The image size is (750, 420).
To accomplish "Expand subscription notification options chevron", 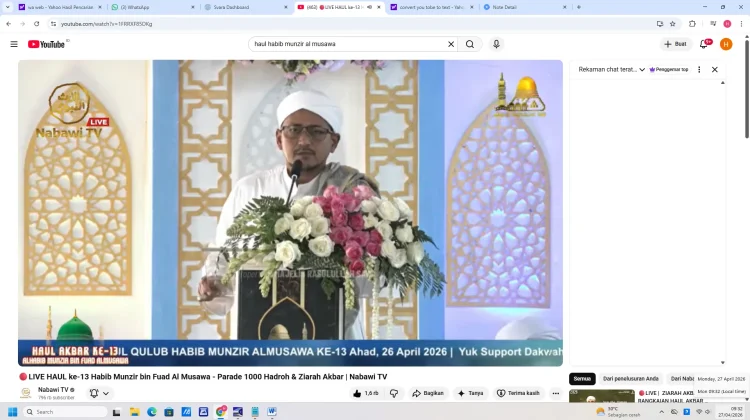I will [106, 393].
